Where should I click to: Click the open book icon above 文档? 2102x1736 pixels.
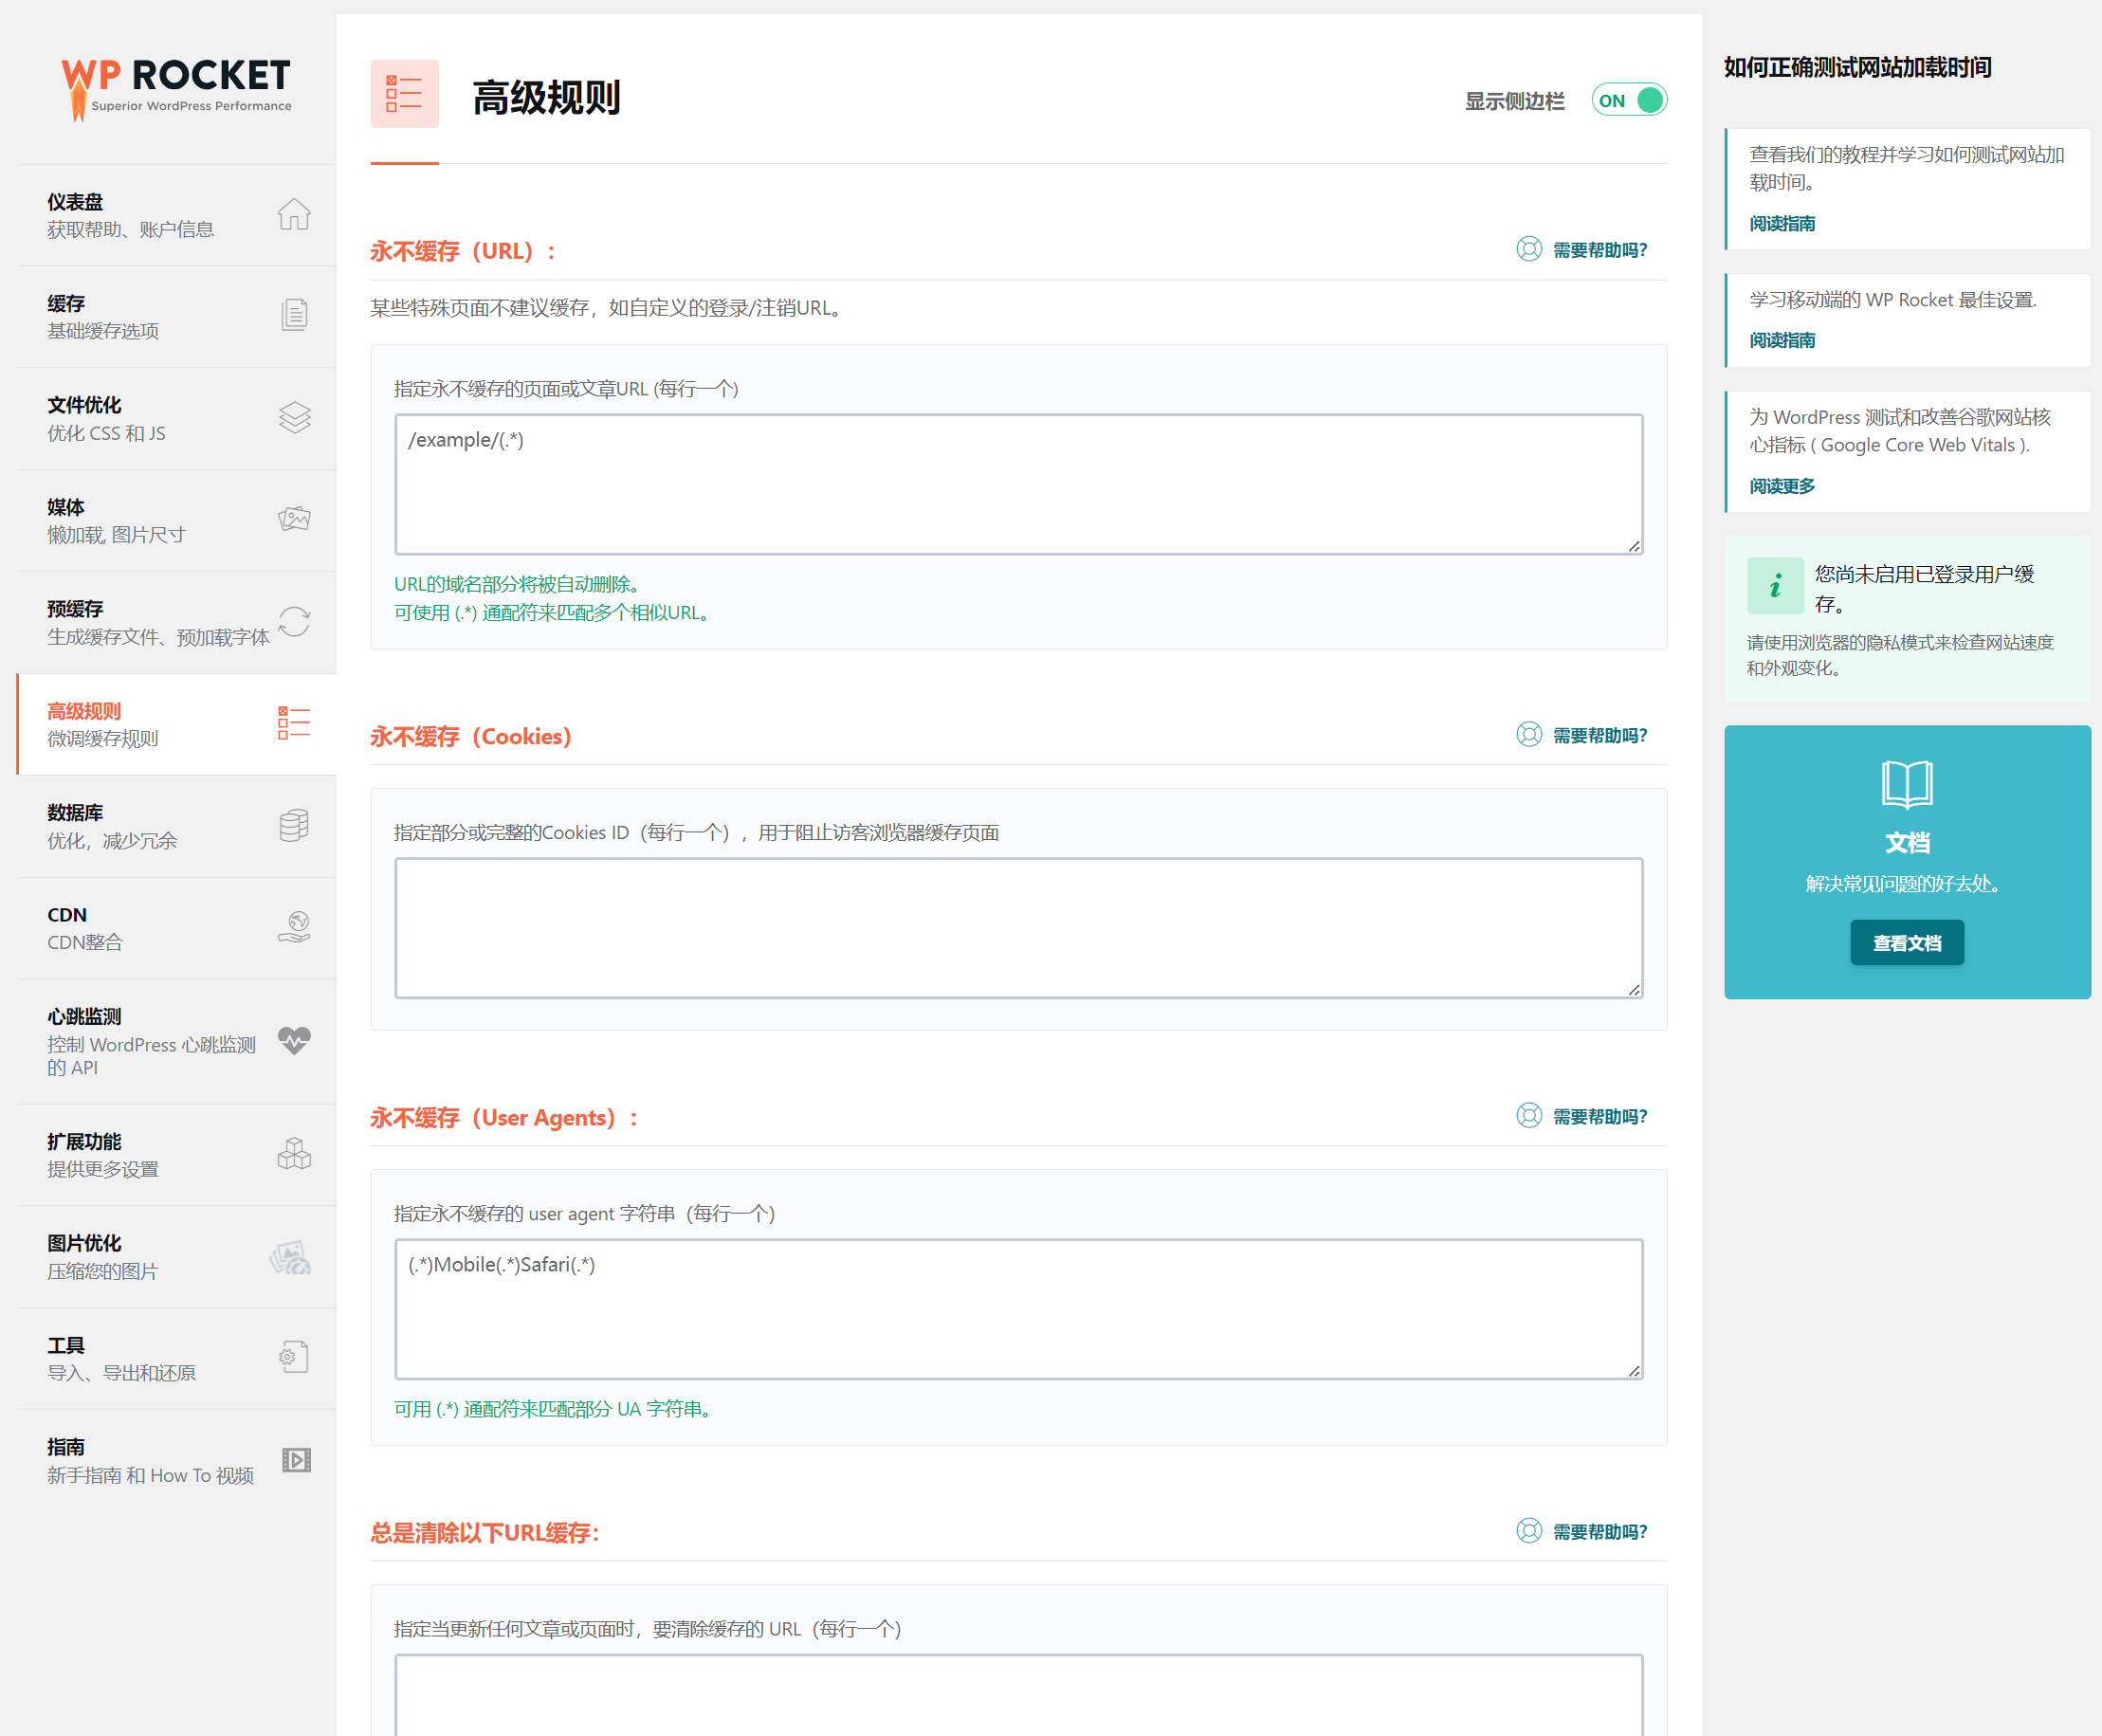pyautogui.click(x=1907, y=783)
